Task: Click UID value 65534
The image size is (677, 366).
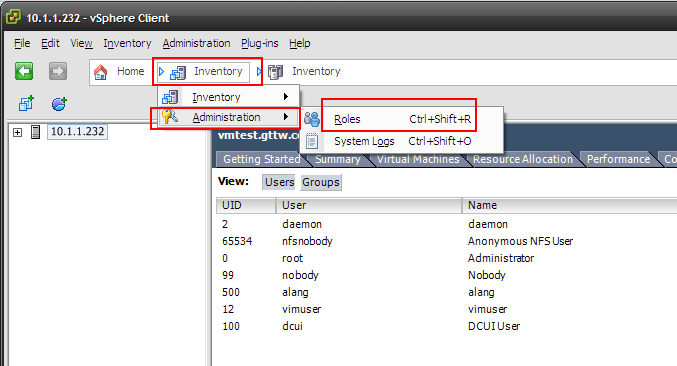Action: coord(237,241)
